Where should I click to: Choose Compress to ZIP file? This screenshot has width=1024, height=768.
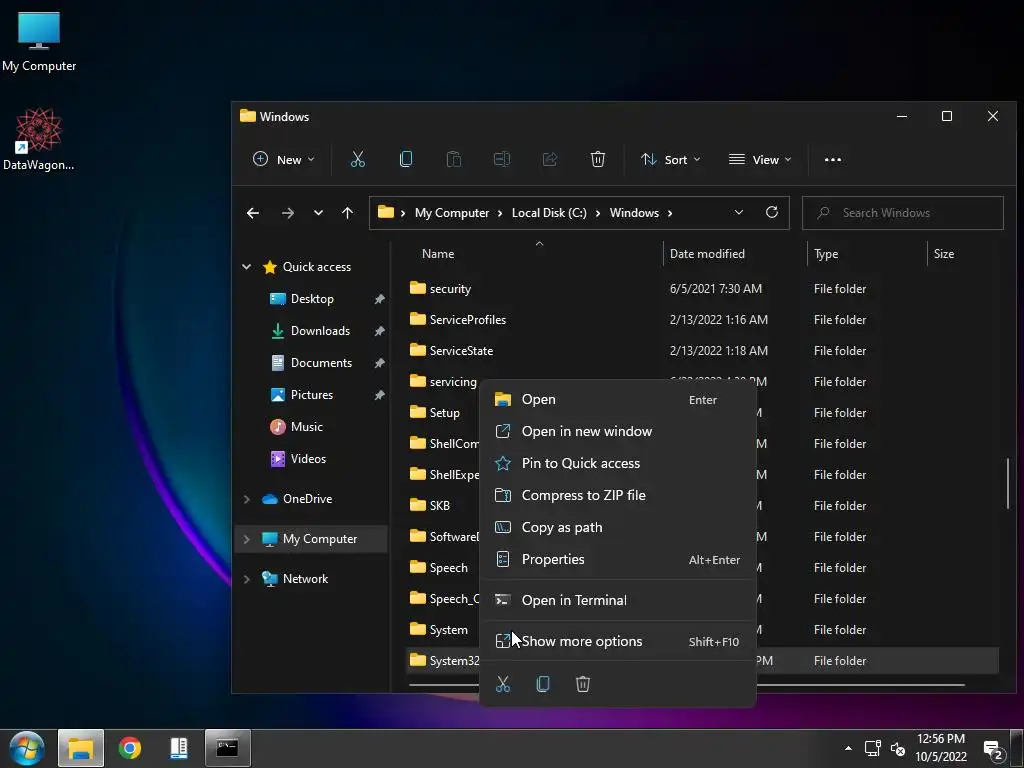[x=617, y=495]
